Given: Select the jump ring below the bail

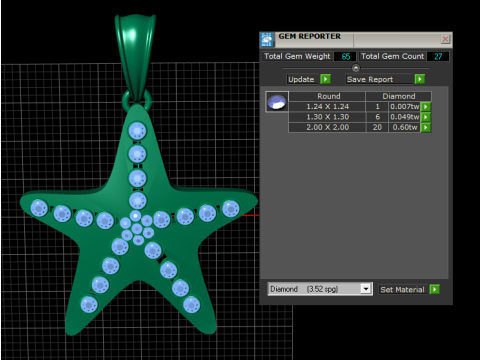Looking at the screenshot, I should tap(137, 100).
